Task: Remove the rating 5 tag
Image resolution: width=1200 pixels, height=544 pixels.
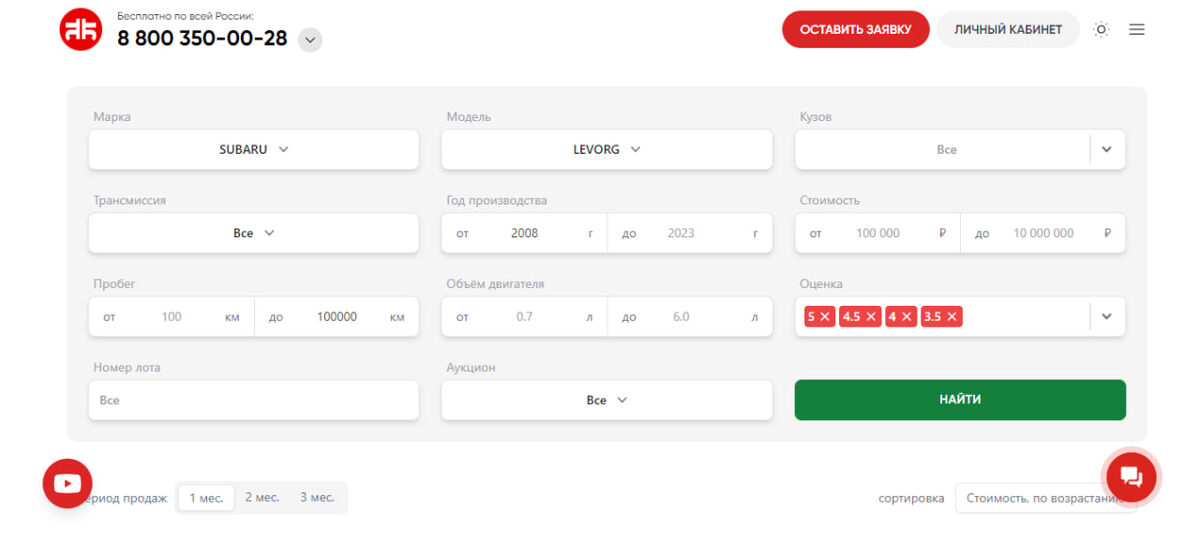Action: (825, 317)
